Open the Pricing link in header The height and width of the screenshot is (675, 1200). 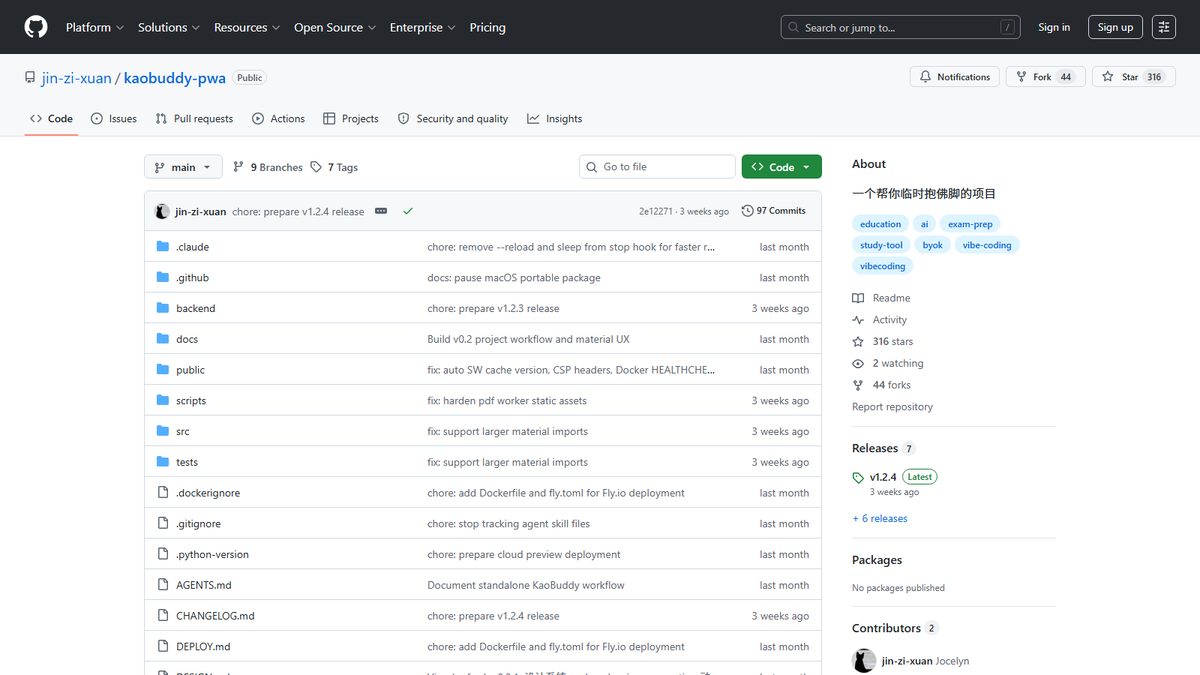(x=488, y=27)
